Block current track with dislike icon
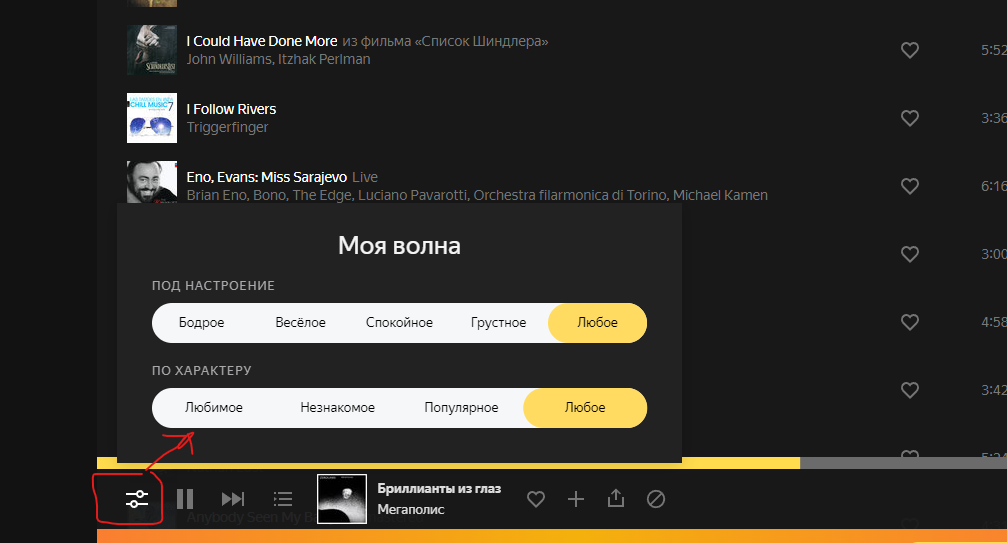Image resolution: width=1007 pixels, height=543 pixels. click(x=656, y=499)
